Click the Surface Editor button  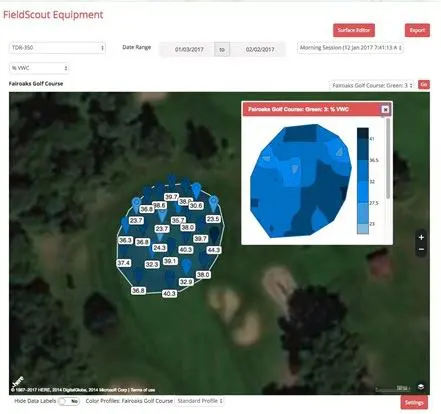(354, 30)
